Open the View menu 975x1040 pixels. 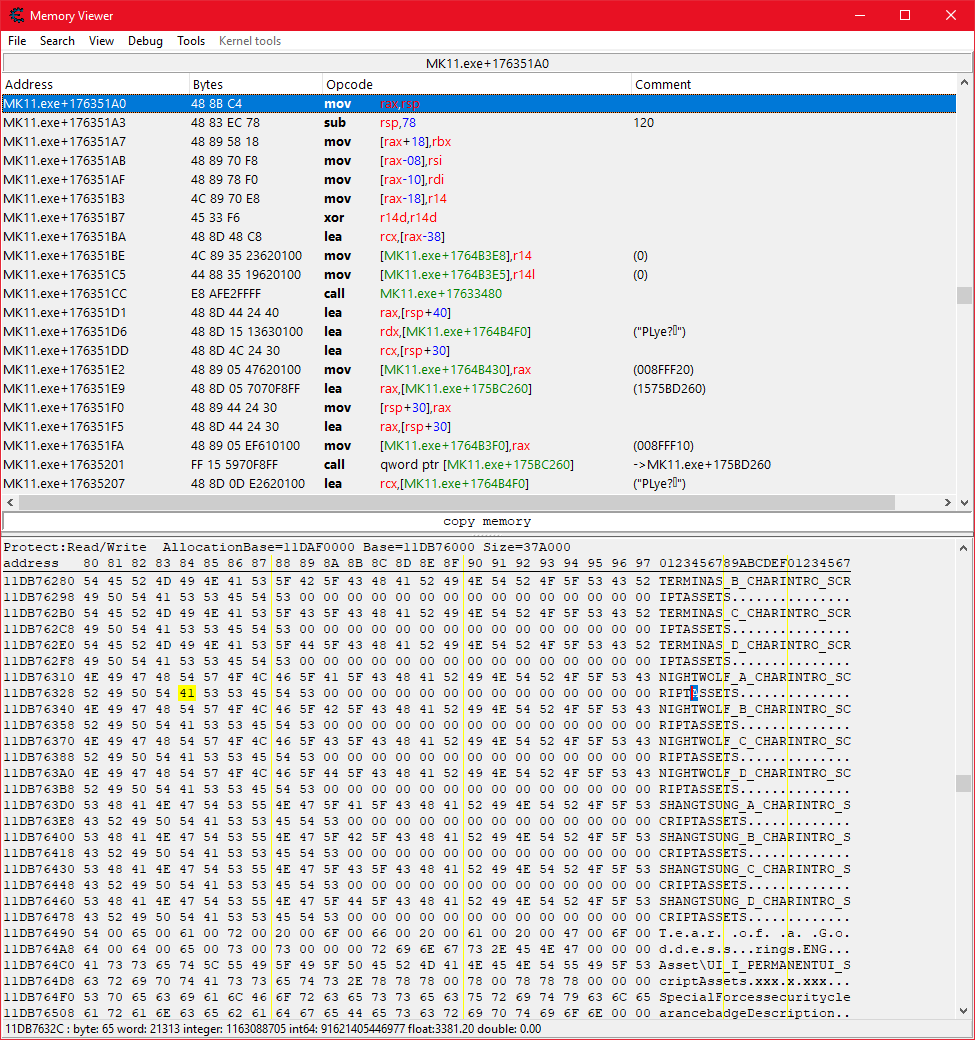point(101,41)
